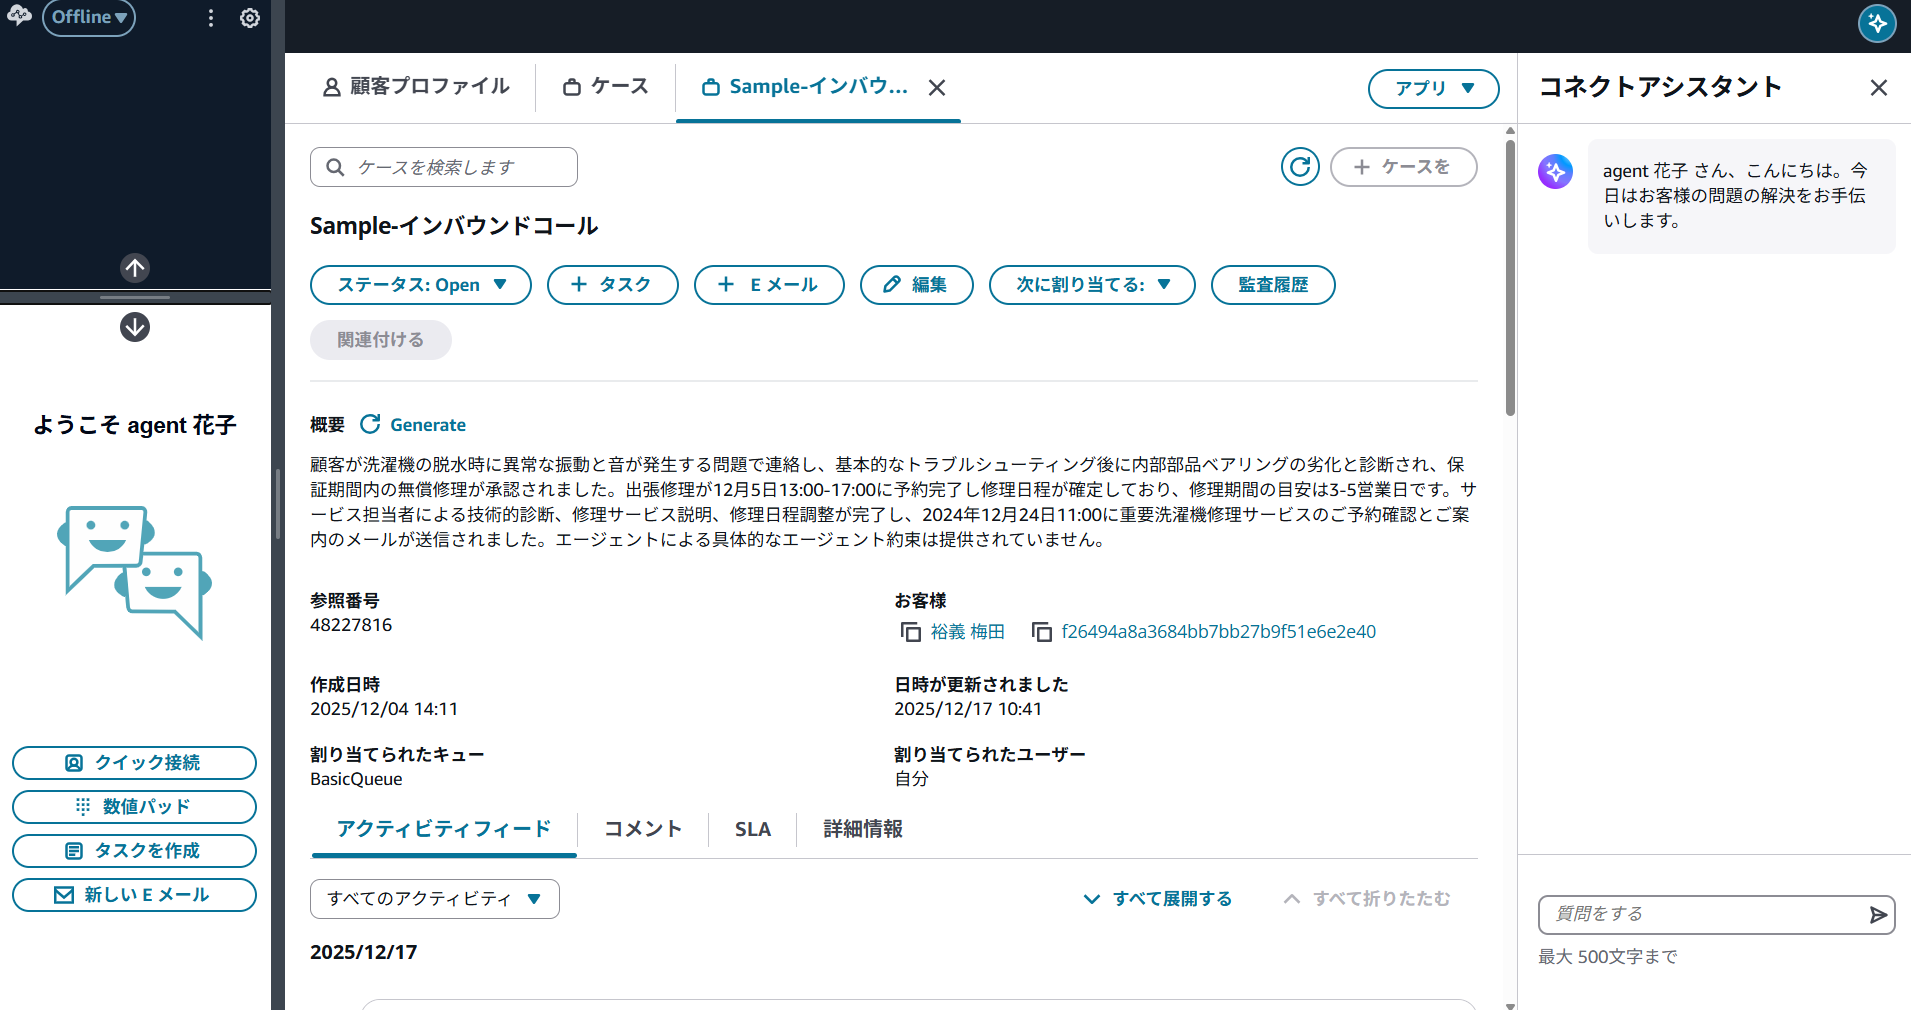Click the sparkle assistant icon in top bar
Image resolution: width=1911 pixels, height=1010 pixels.
pyautogui.click(x=1877, y=22)
